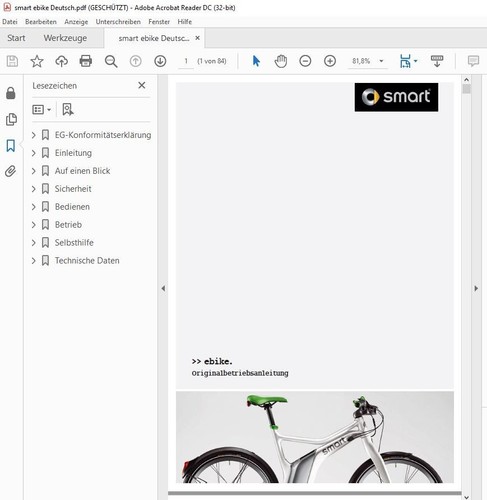The width and height of the screenshot is (487, 500).
Task: Jump to Sicherheit bookmark text
Action: 73,189
